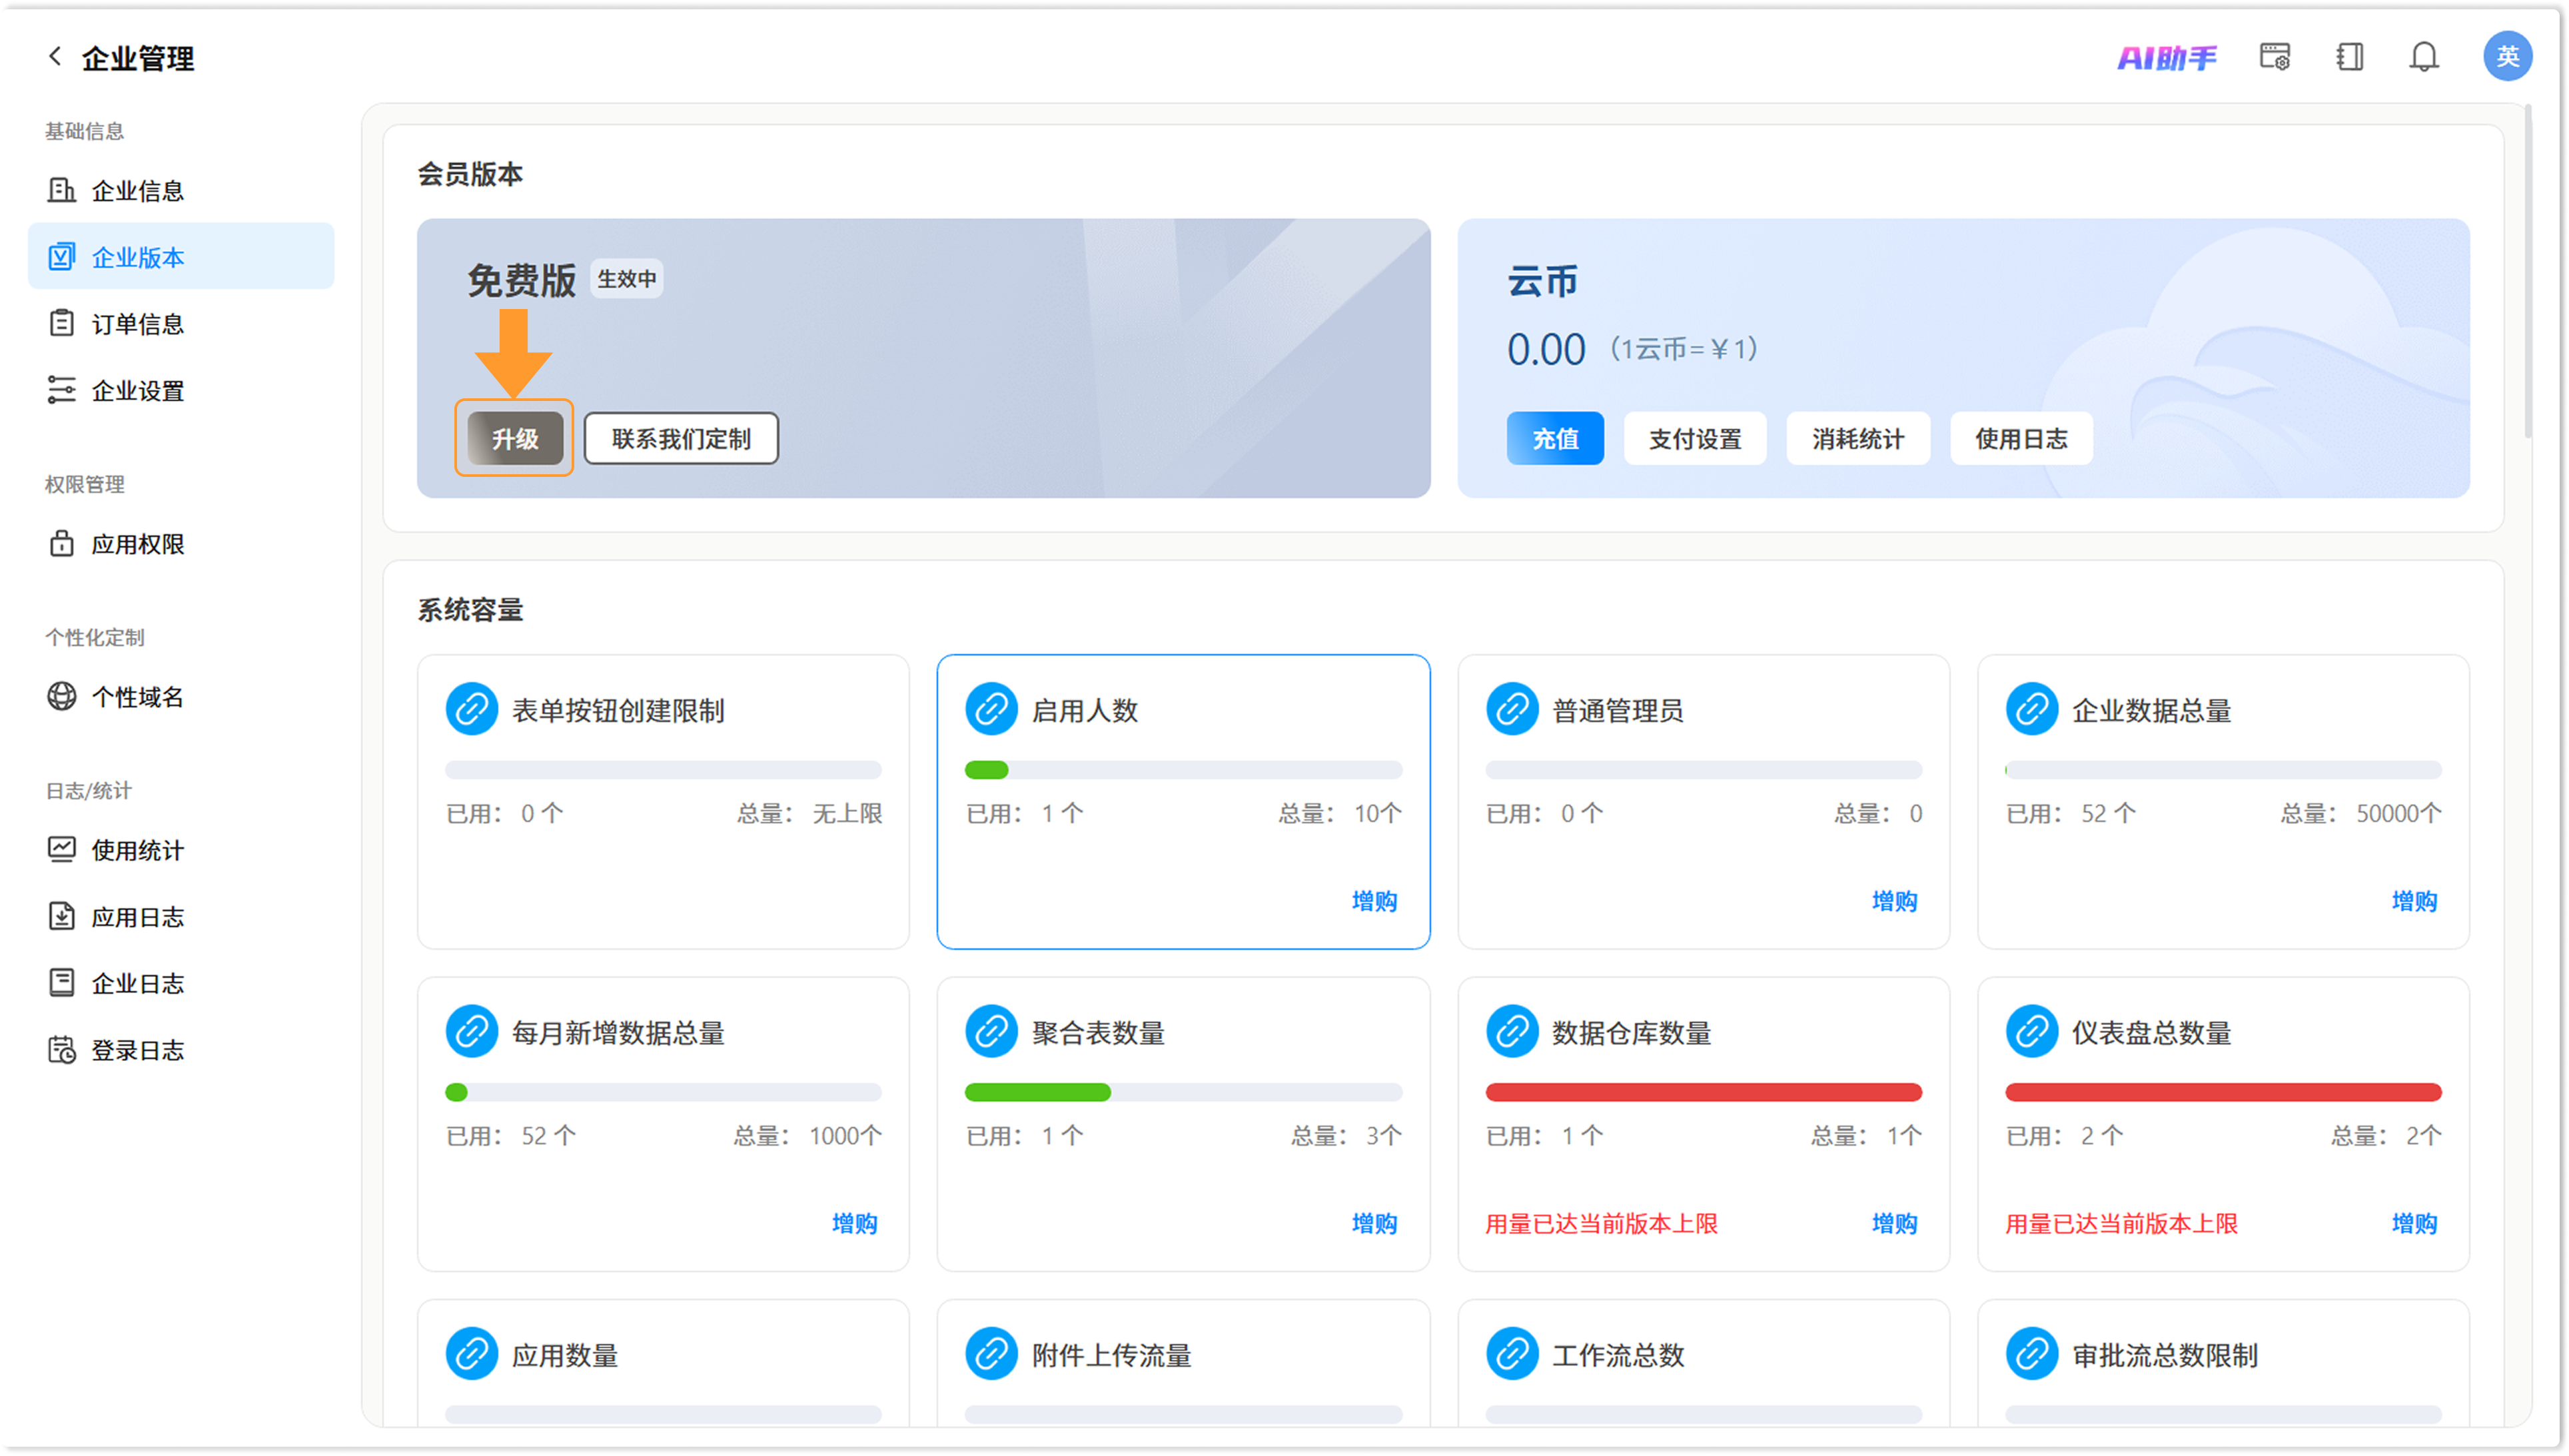Click the 个性域名 globe icon
2569x1456 pixels.
tap(61, 696)
